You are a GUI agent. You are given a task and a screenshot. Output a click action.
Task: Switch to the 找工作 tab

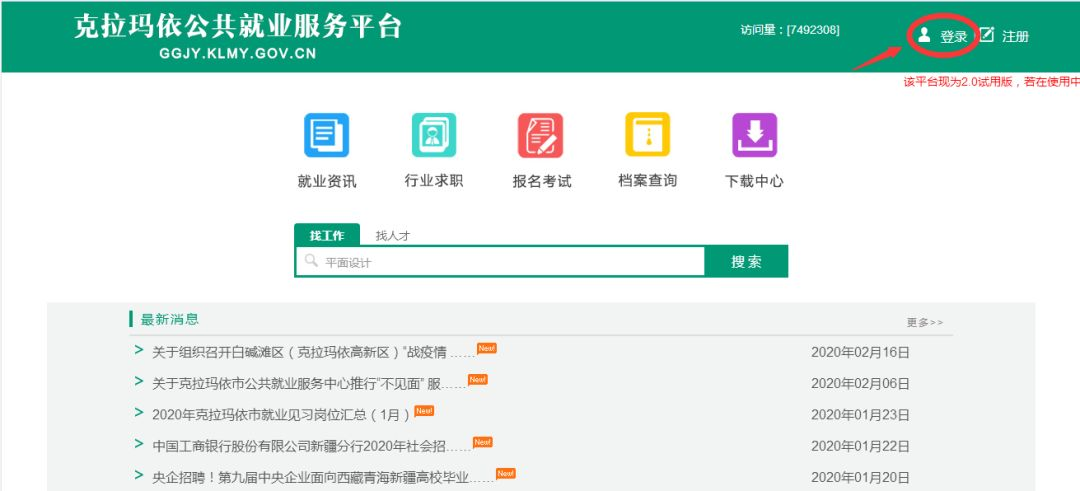click(x=326, y=235)
